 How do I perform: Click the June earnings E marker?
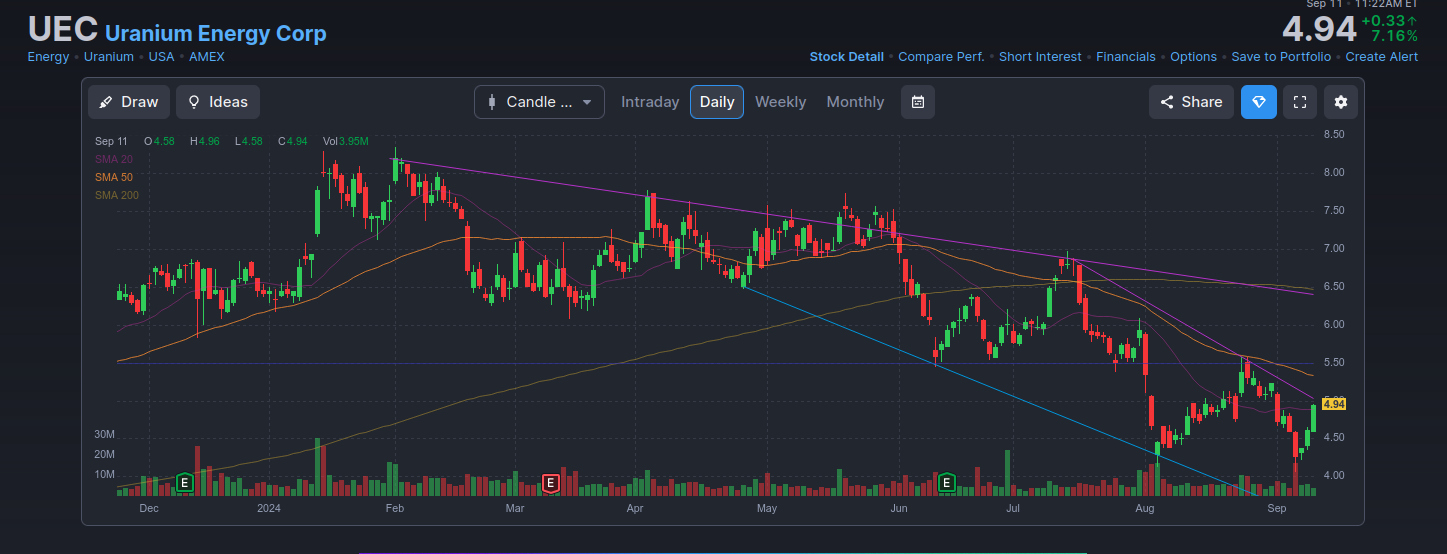point(946,483)
